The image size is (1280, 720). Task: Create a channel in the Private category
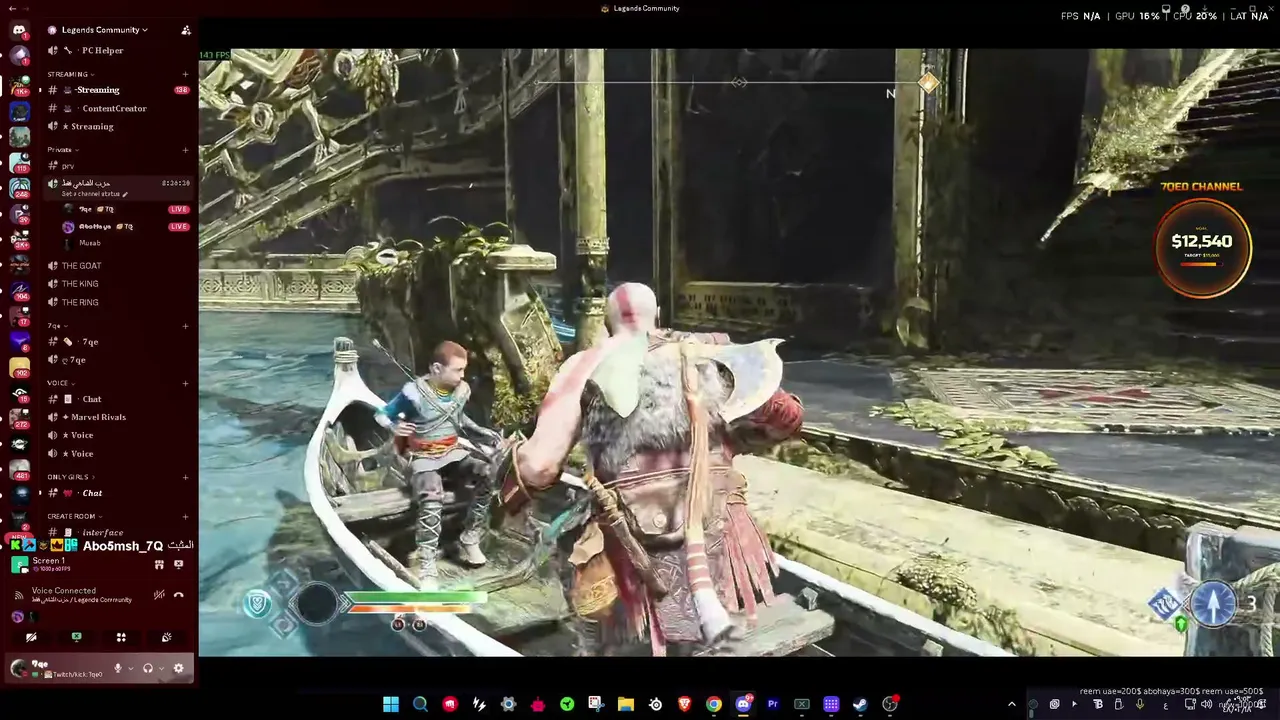(185, 150)
